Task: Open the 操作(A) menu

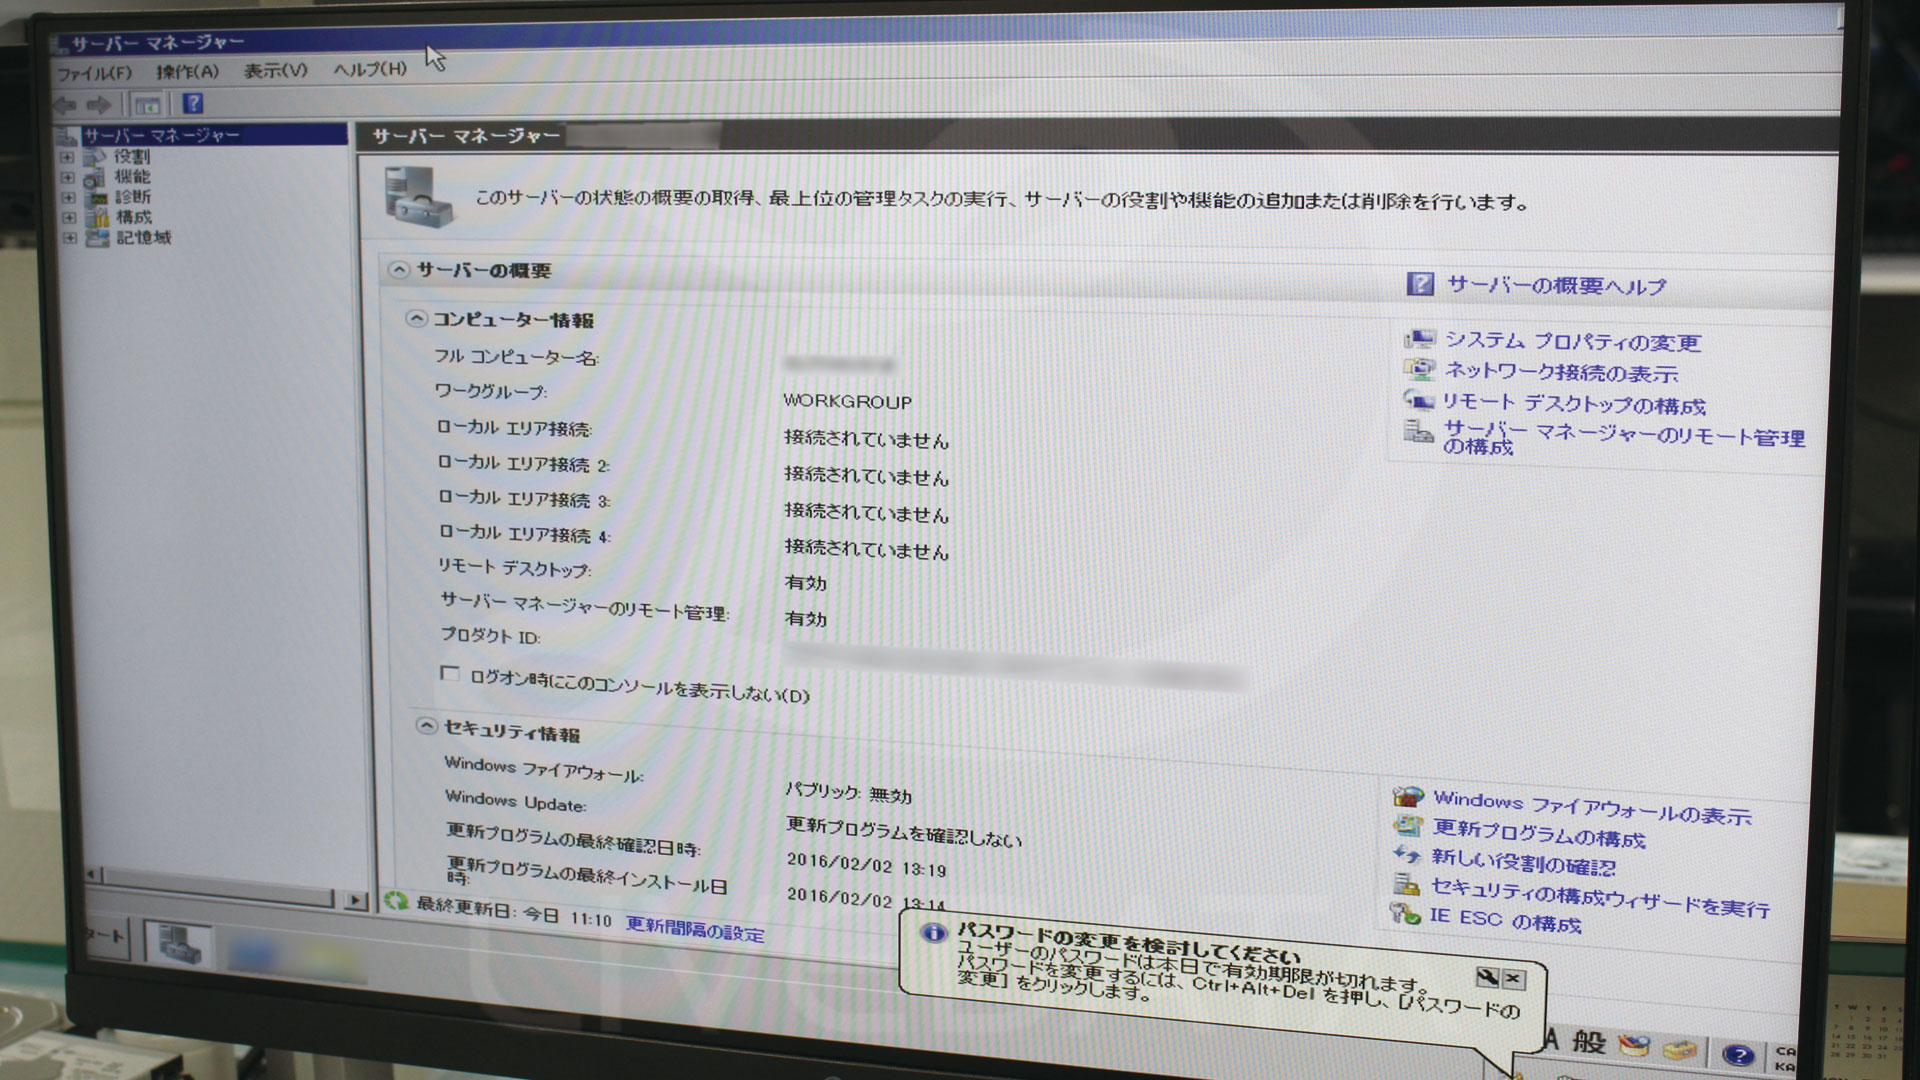Action: 187,71
